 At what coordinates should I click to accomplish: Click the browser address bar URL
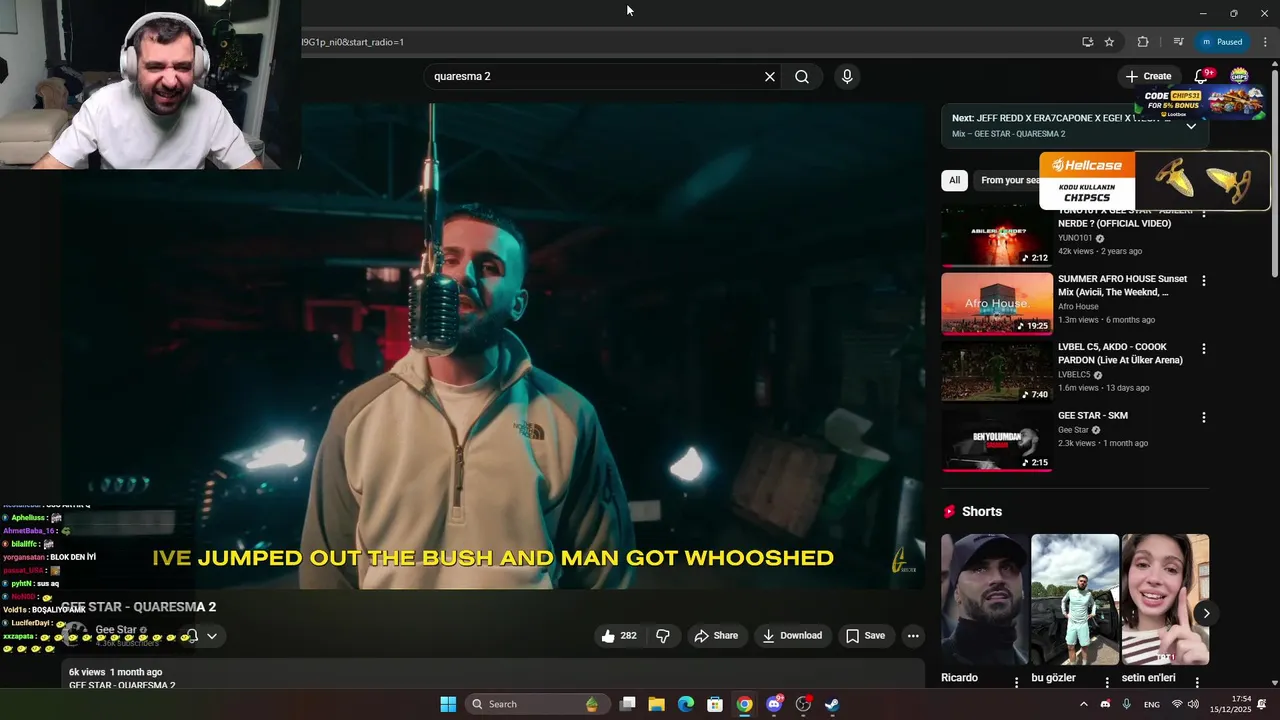pyautogui.click(x=352, y=42)
